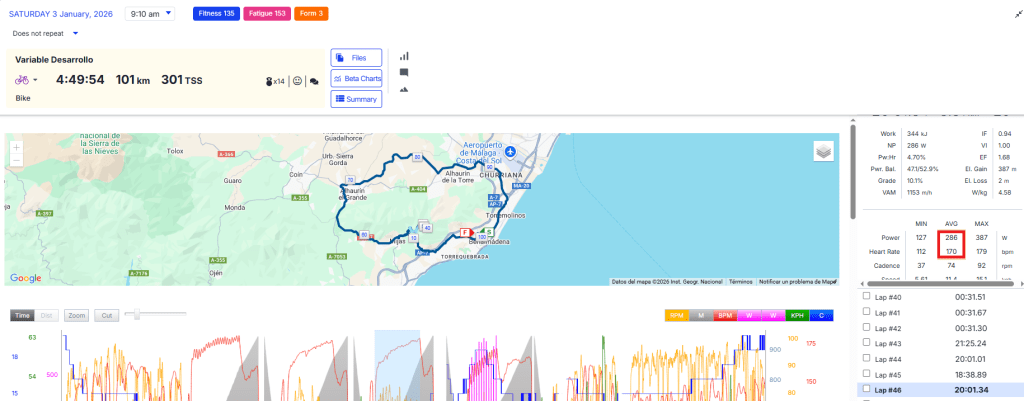Open the Files button
Viewport: 1024px width, 401px height.
pyautogui.click(x=355, y=58)
